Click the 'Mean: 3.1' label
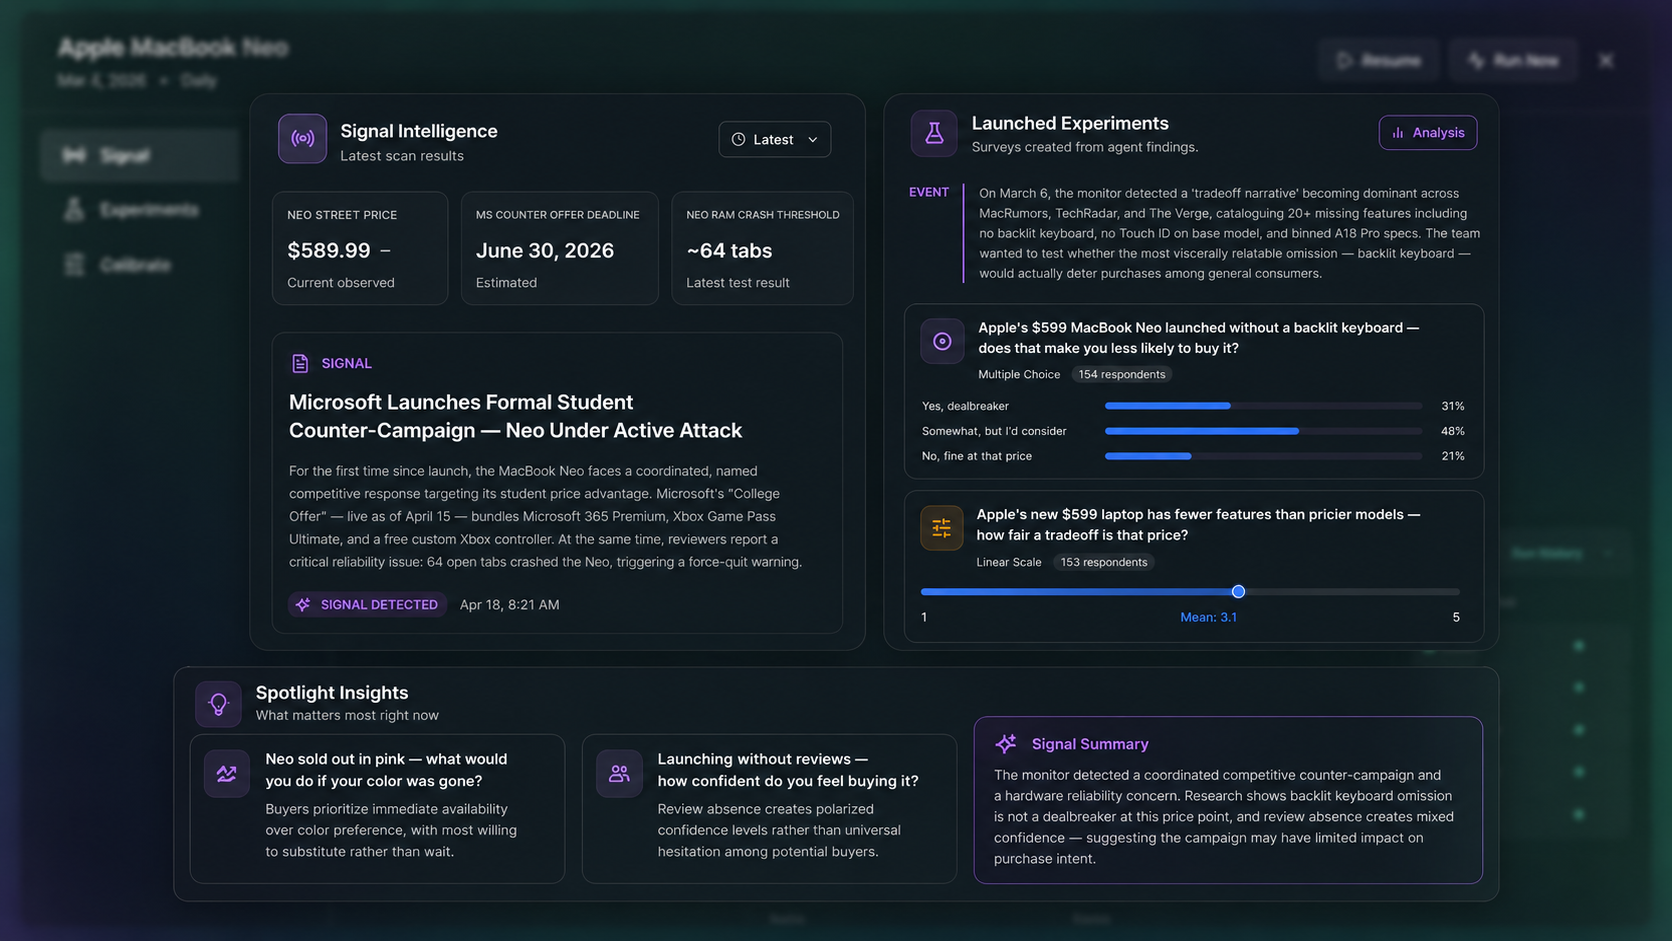The height and width of the screenshot is (941, 1672). click(1208, 617)
